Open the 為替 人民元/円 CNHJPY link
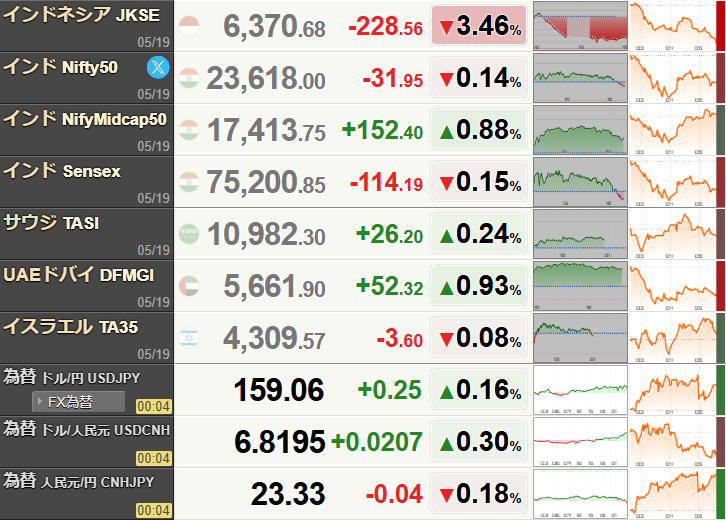The width and height of the screenshot is (726, 520). tap(78, 481)
